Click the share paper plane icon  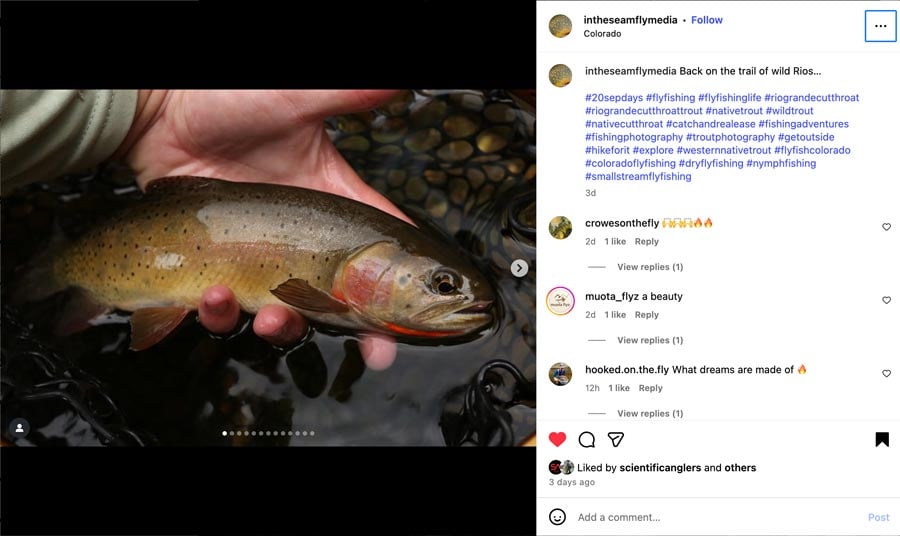(x=616, y=439)
